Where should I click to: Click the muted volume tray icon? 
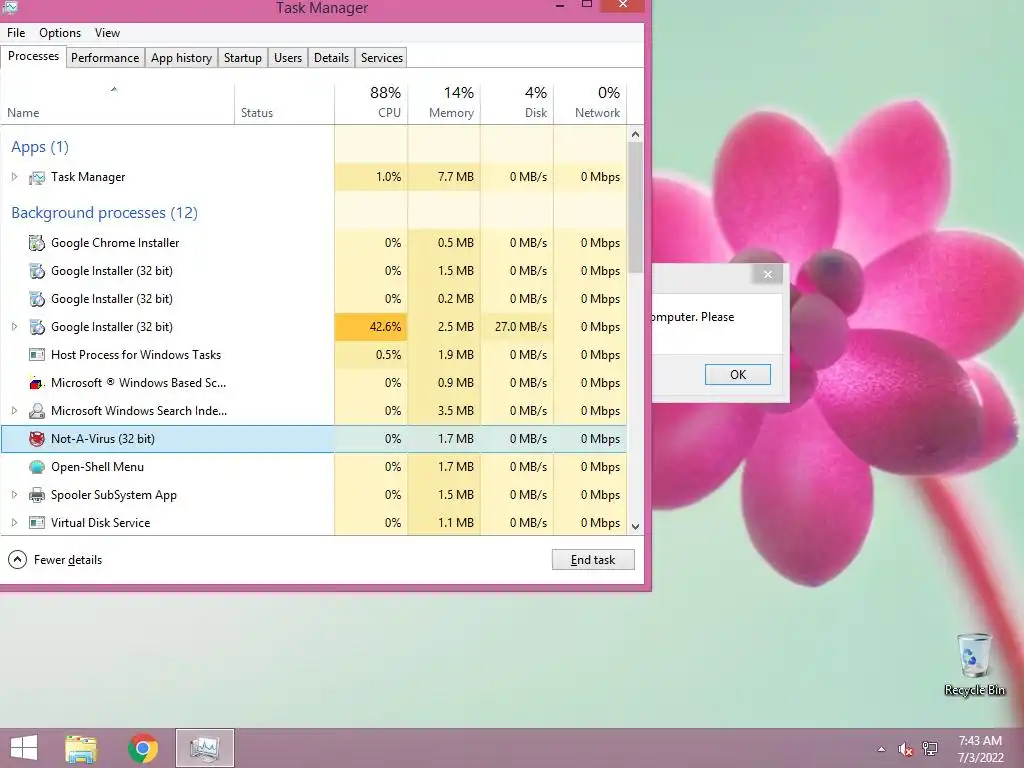[905, 749]
